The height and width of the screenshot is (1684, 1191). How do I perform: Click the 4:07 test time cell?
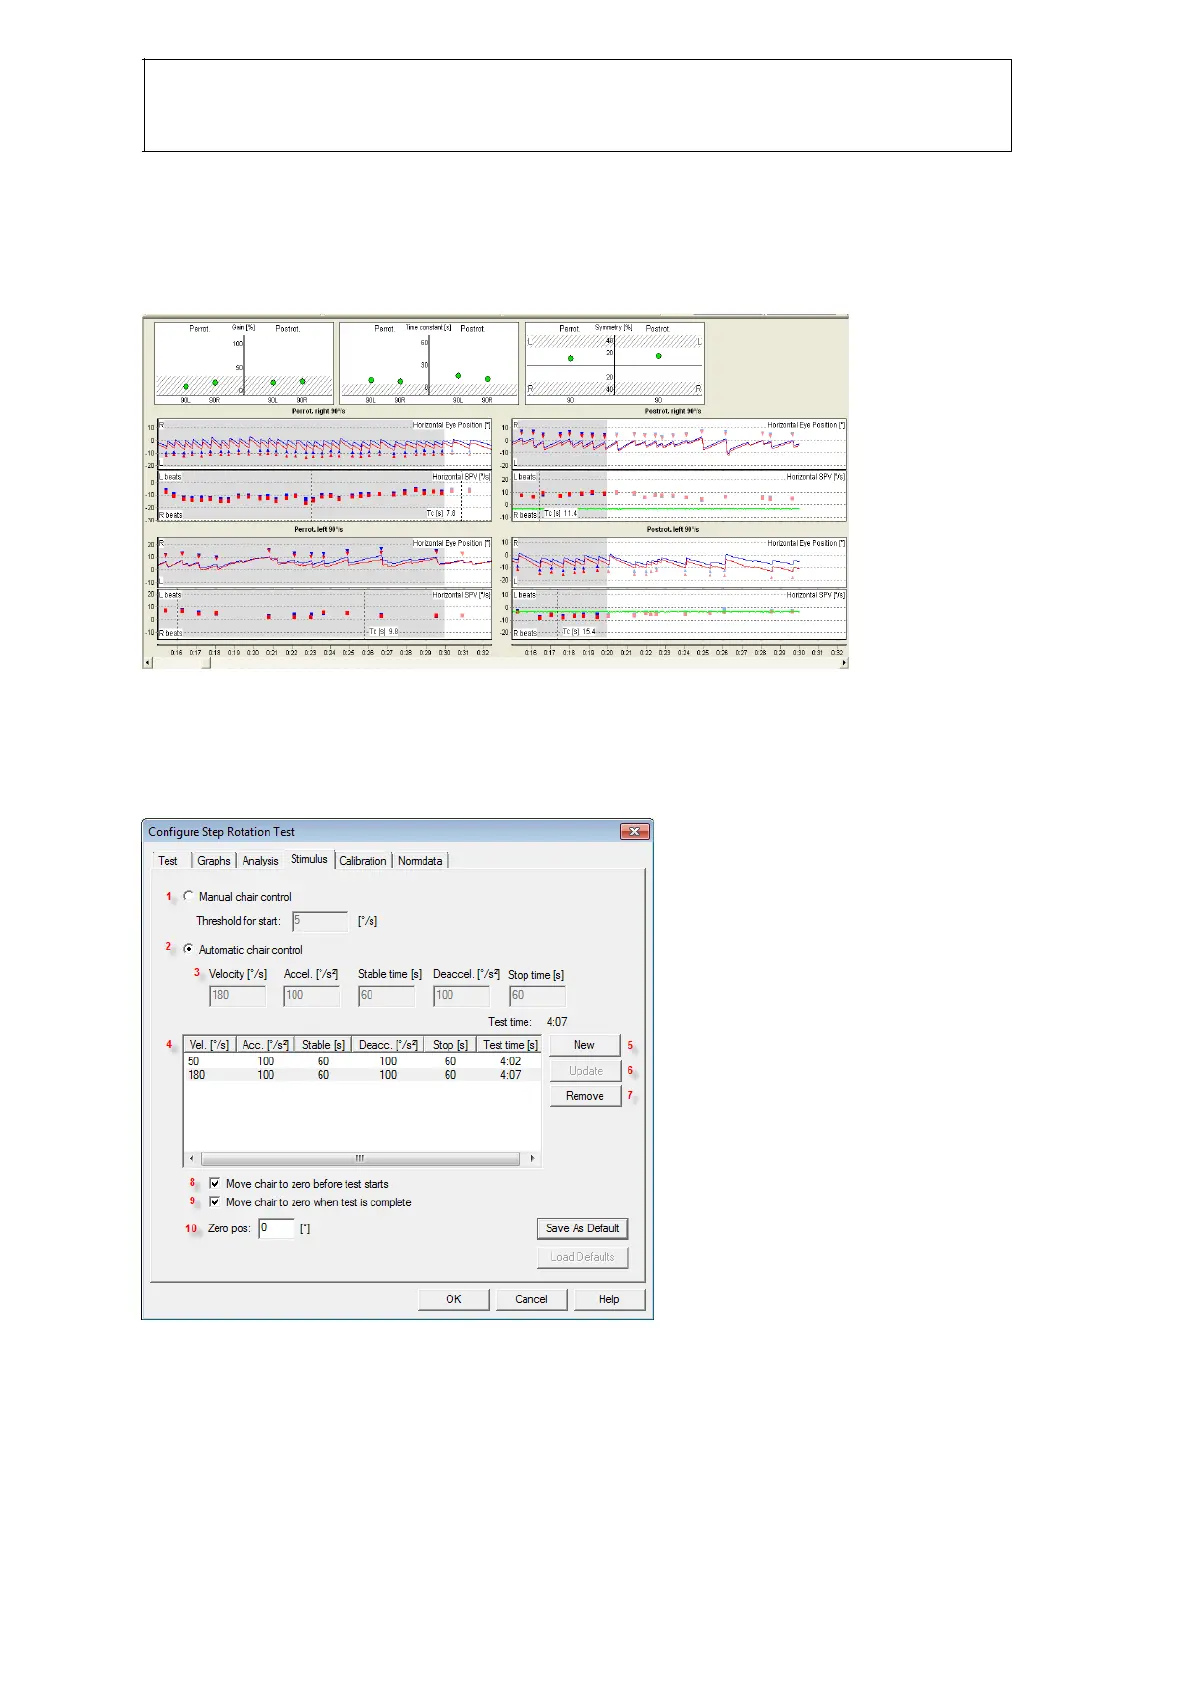coord(510,1075)
